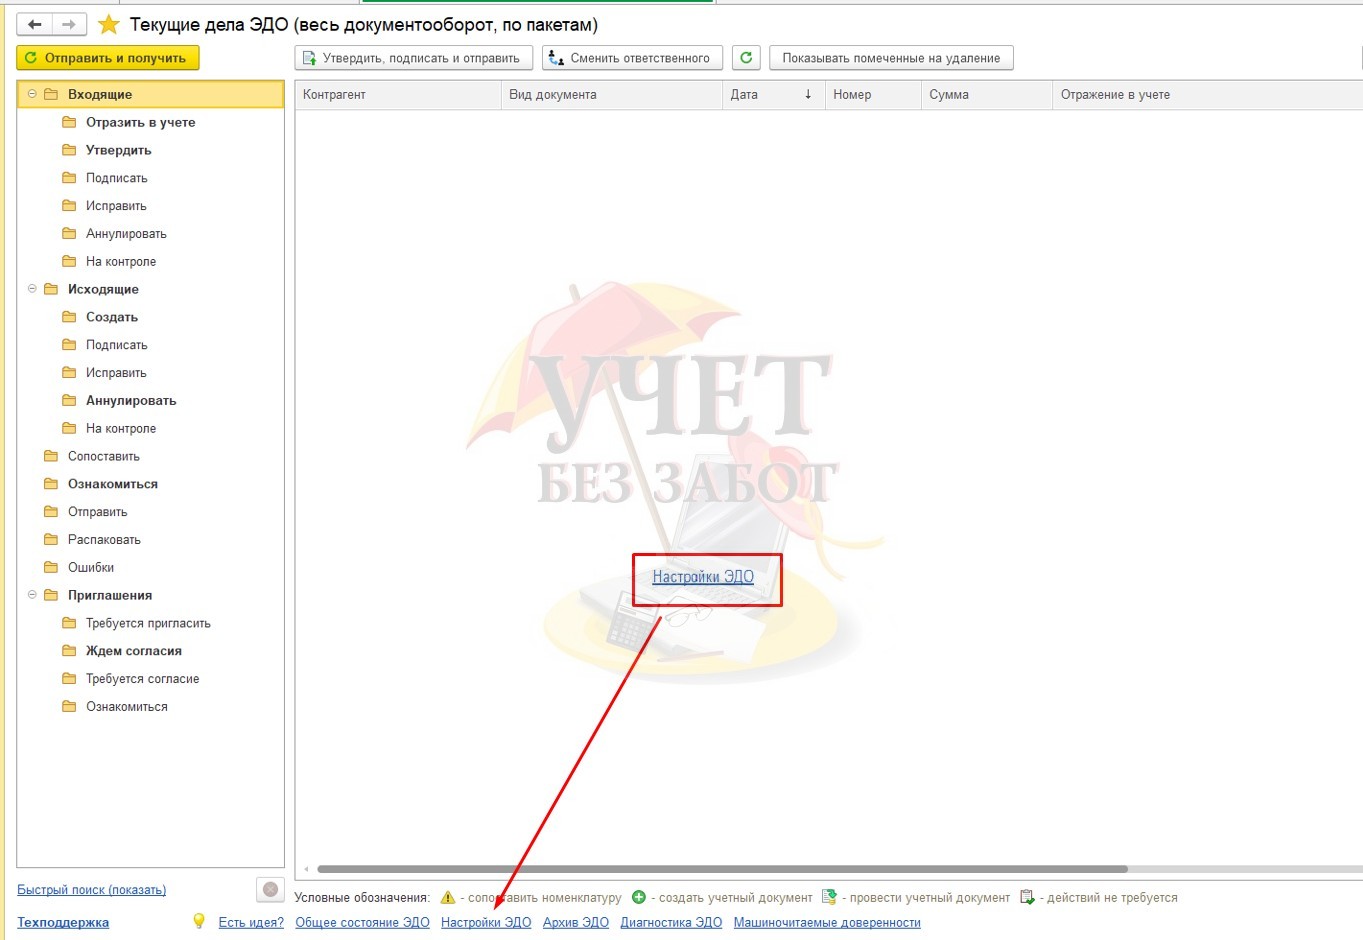Sort by the Дата column header

coord(773,95)
